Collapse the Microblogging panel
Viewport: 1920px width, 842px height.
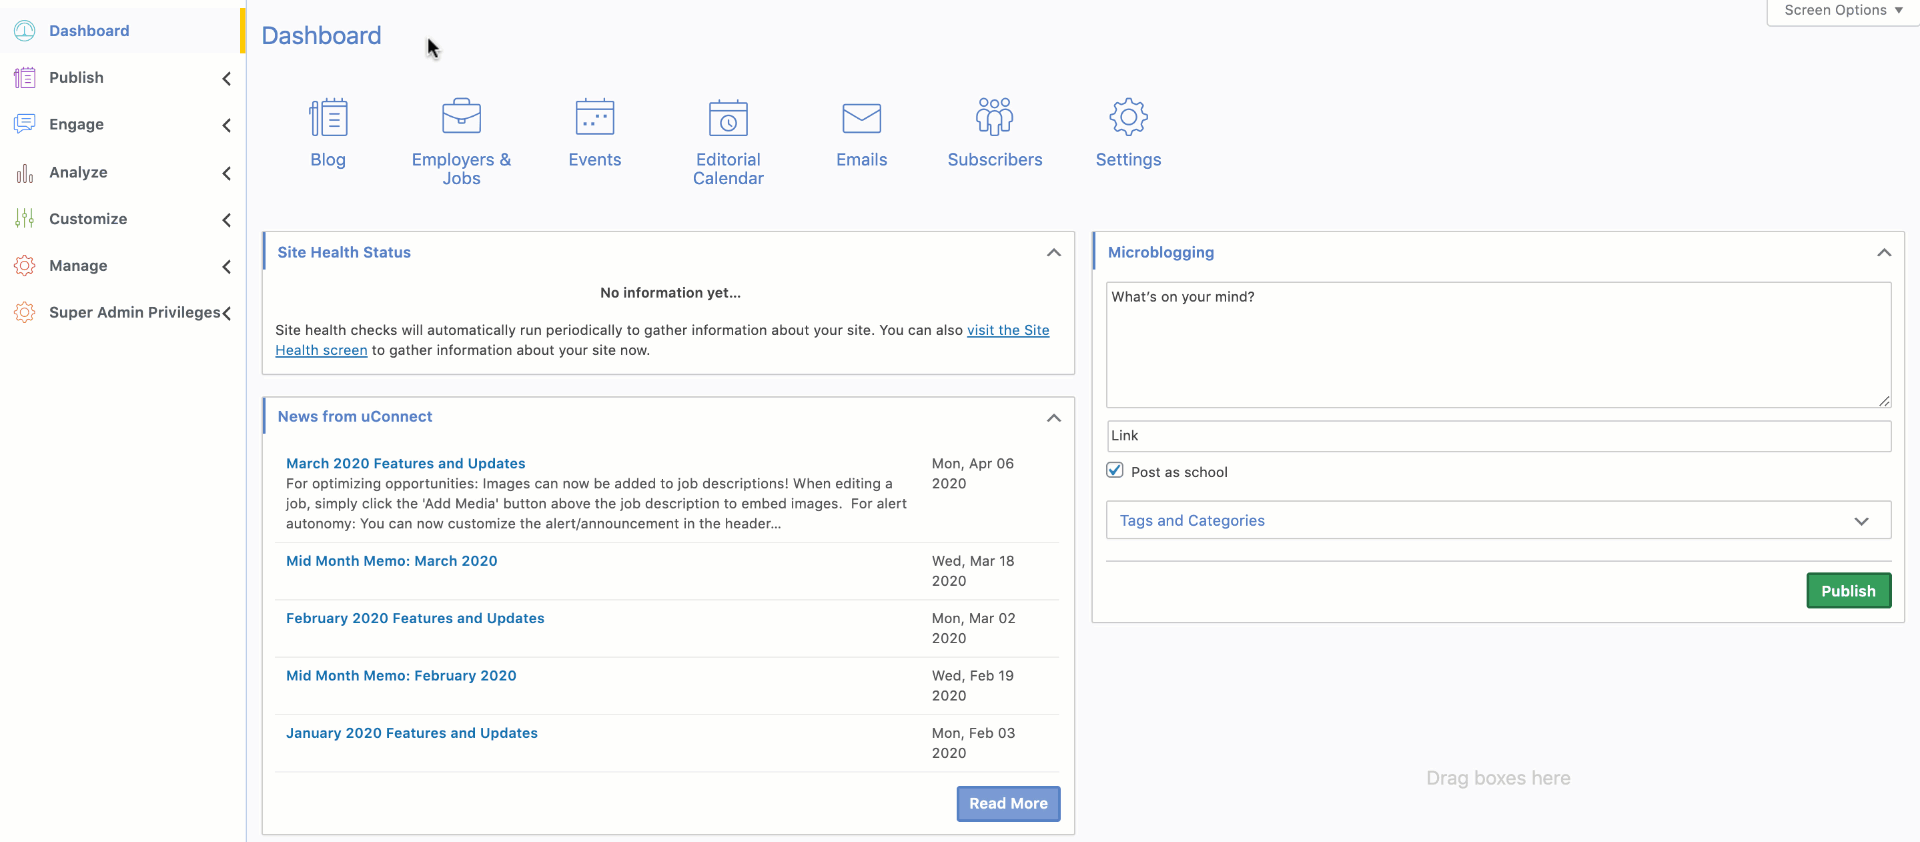pyautogui.click(x=1883, y=253)
